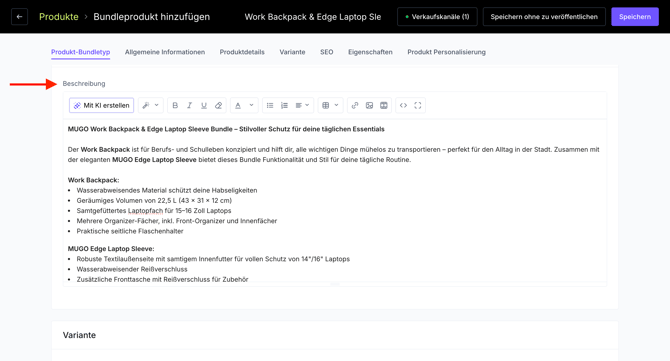Viewport: 670px width, 361px height.
Task: Click the Mit KI erstellen button
Action: [x=101, y=105]
